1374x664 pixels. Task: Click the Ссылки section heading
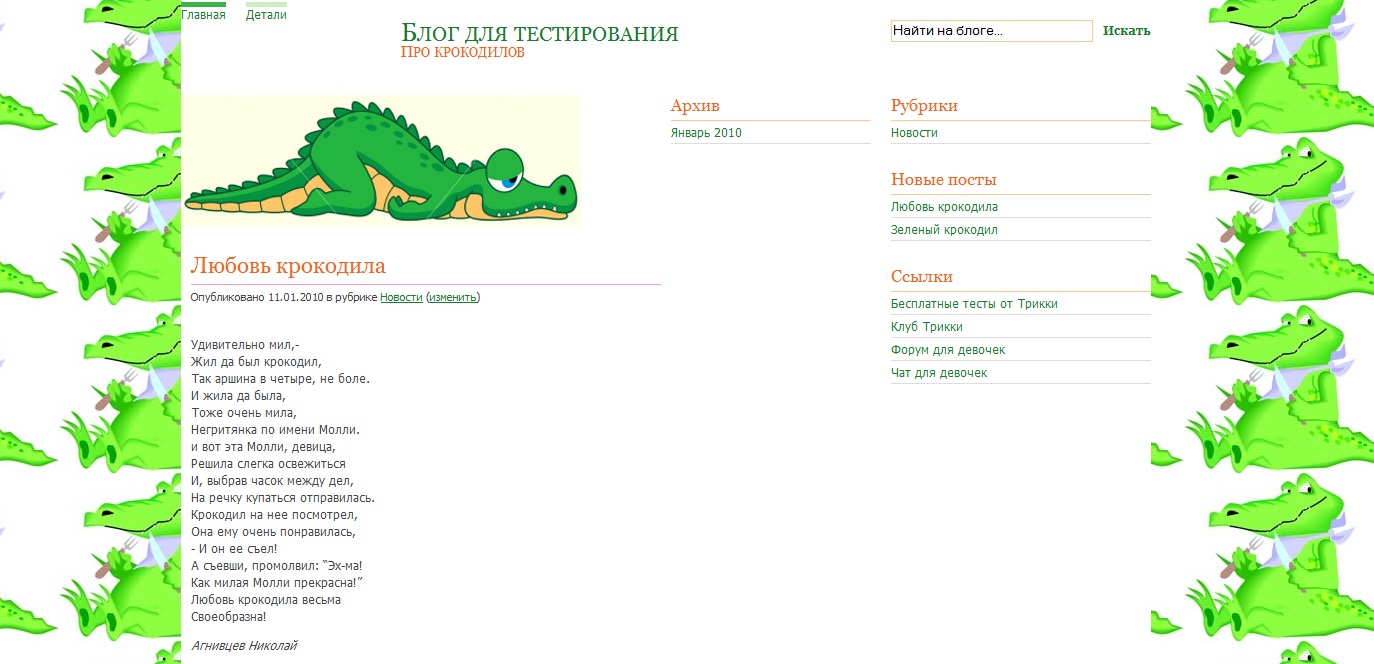pos(921,277)
